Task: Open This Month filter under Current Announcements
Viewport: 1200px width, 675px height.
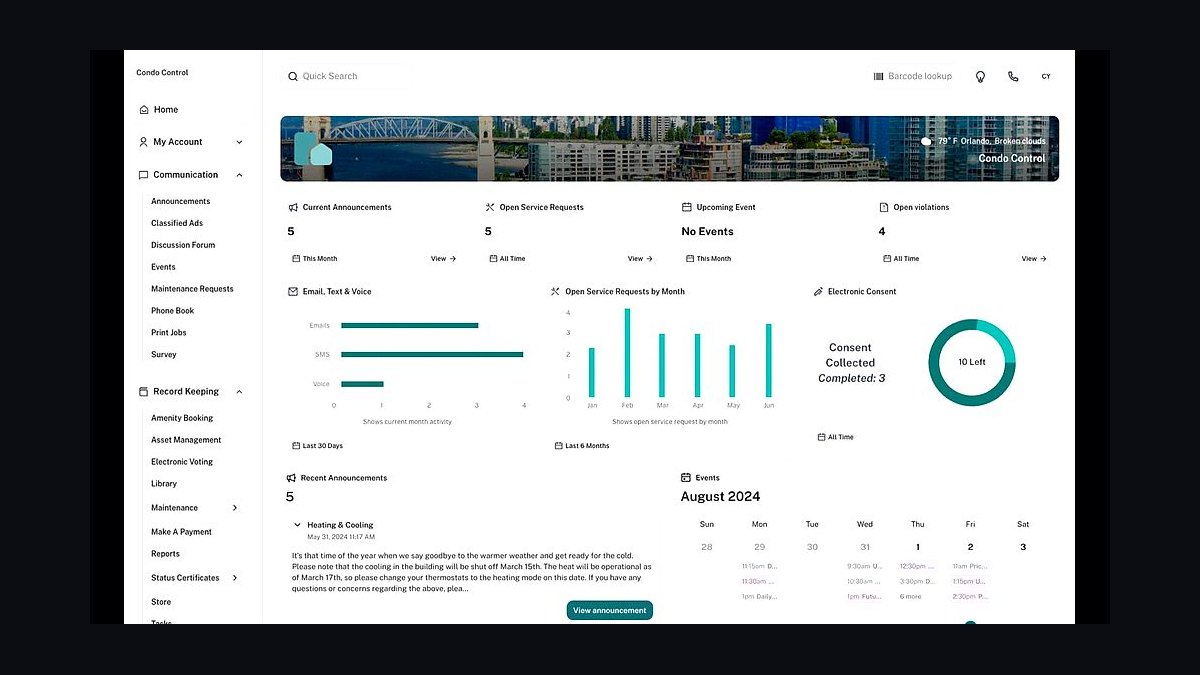Action: tap(315, 259)
